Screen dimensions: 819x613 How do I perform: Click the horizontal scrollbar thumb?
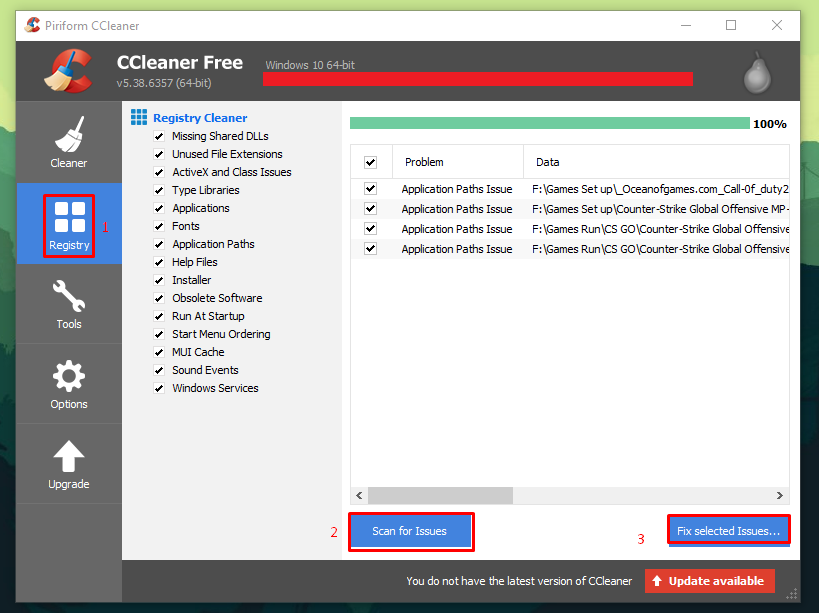point(440,496)
